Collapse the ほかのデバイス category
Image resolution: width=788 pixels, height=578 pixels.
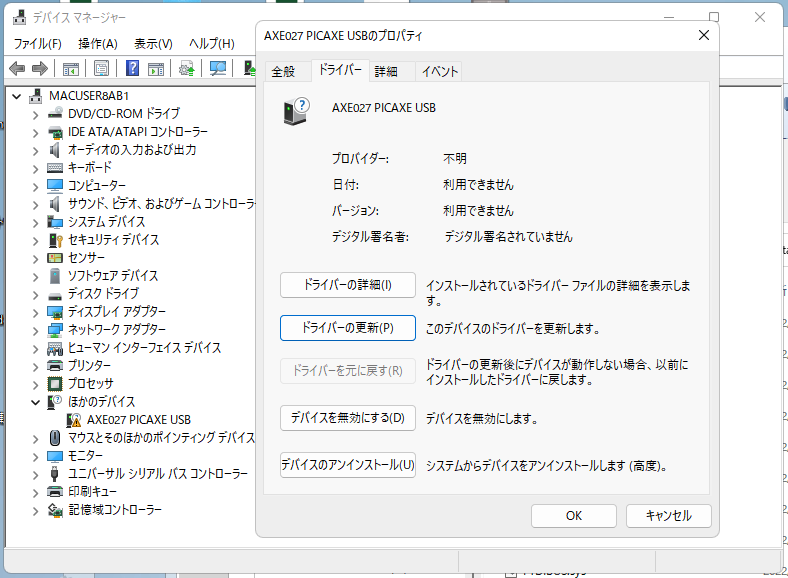[35, 402]
